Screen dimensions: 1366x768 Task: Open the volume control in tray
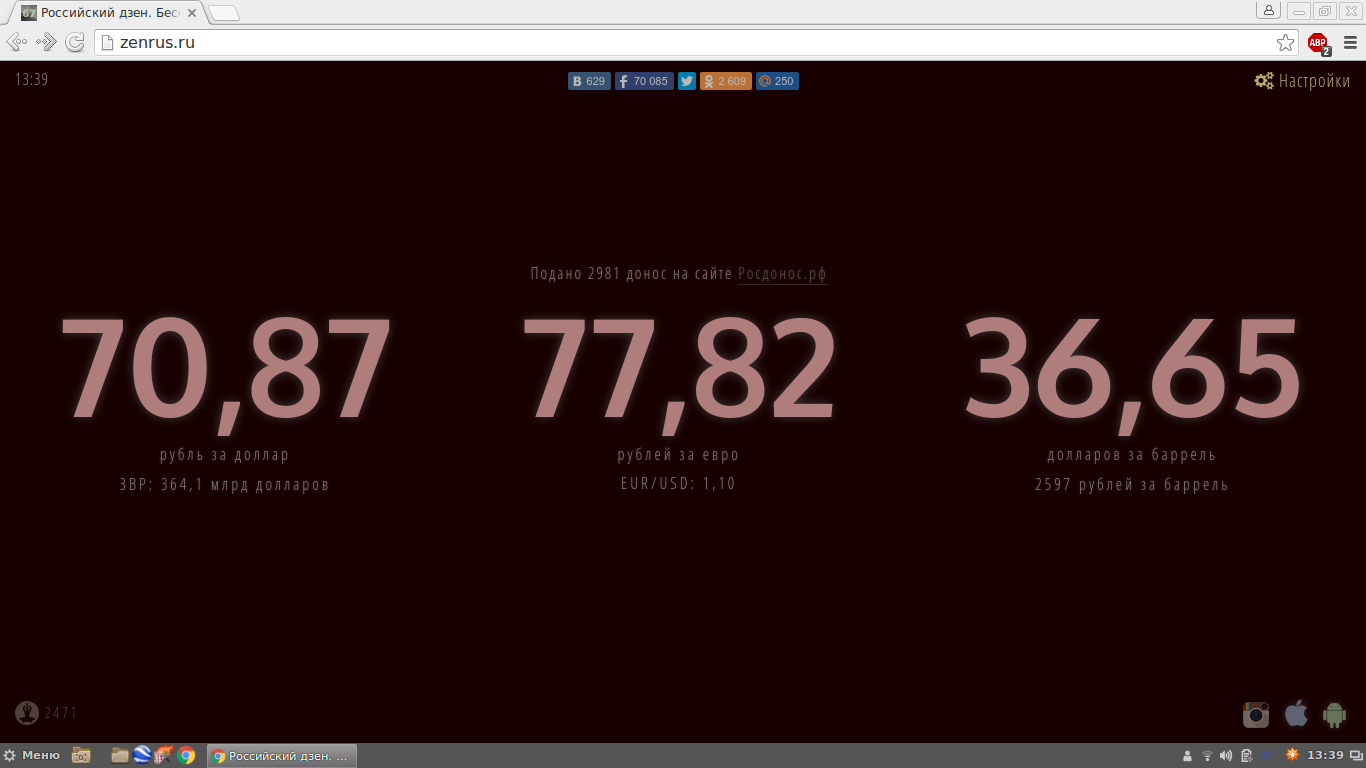pyautogui.click(x=1226, y=755)
